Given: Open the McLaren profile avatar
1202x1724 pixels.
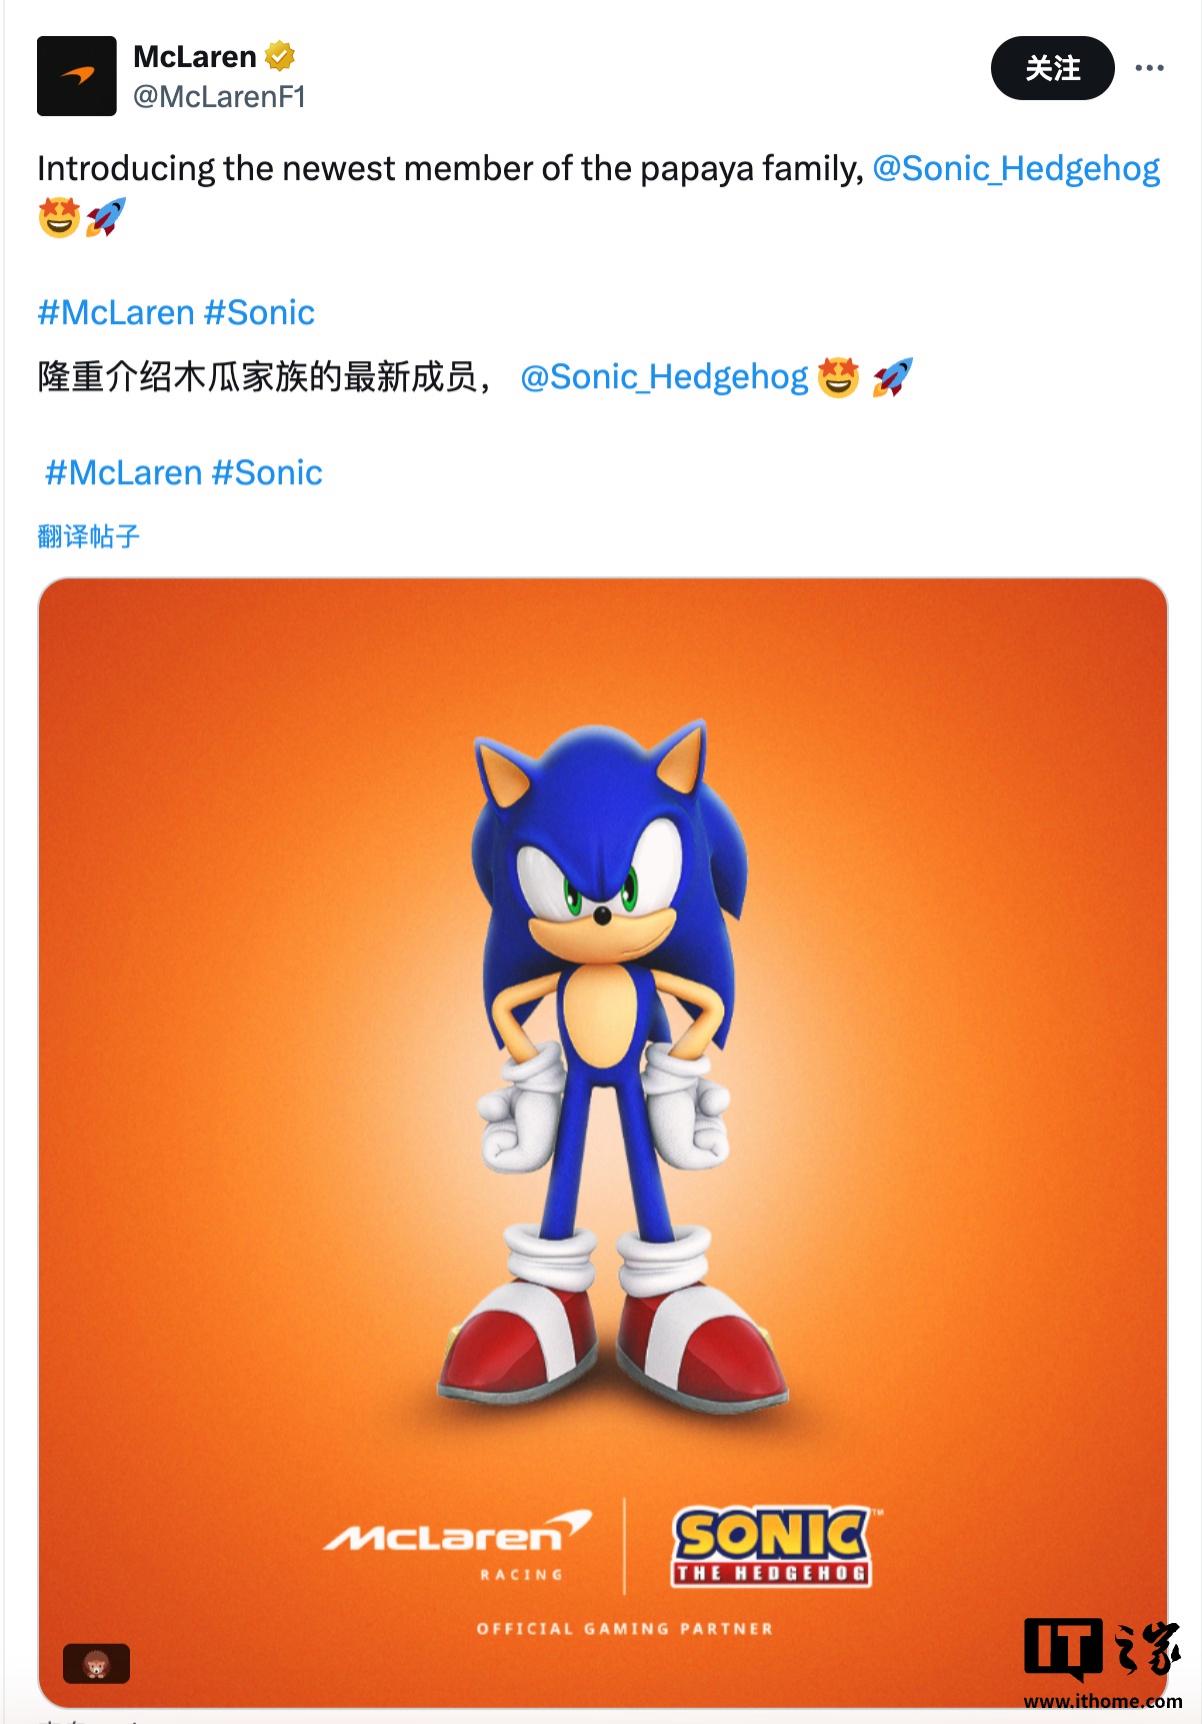Looking at the screenshot, I should pyautogui.click(x=77, y=76).
